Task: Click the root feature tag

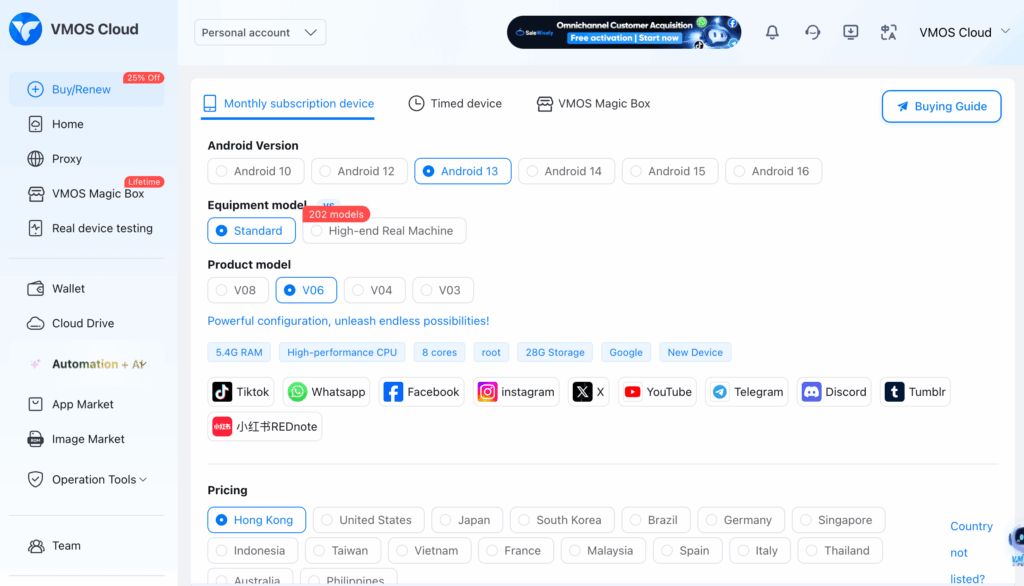Action: 491,352
